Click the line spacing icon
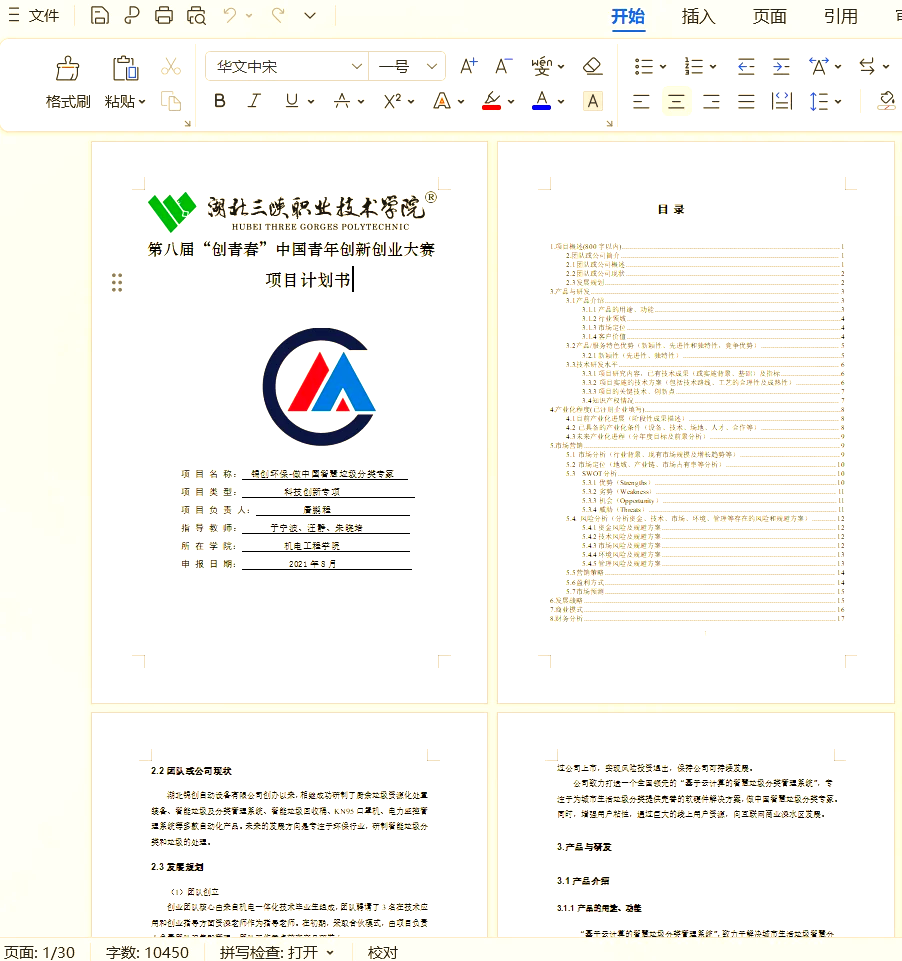 click(819, 101)
